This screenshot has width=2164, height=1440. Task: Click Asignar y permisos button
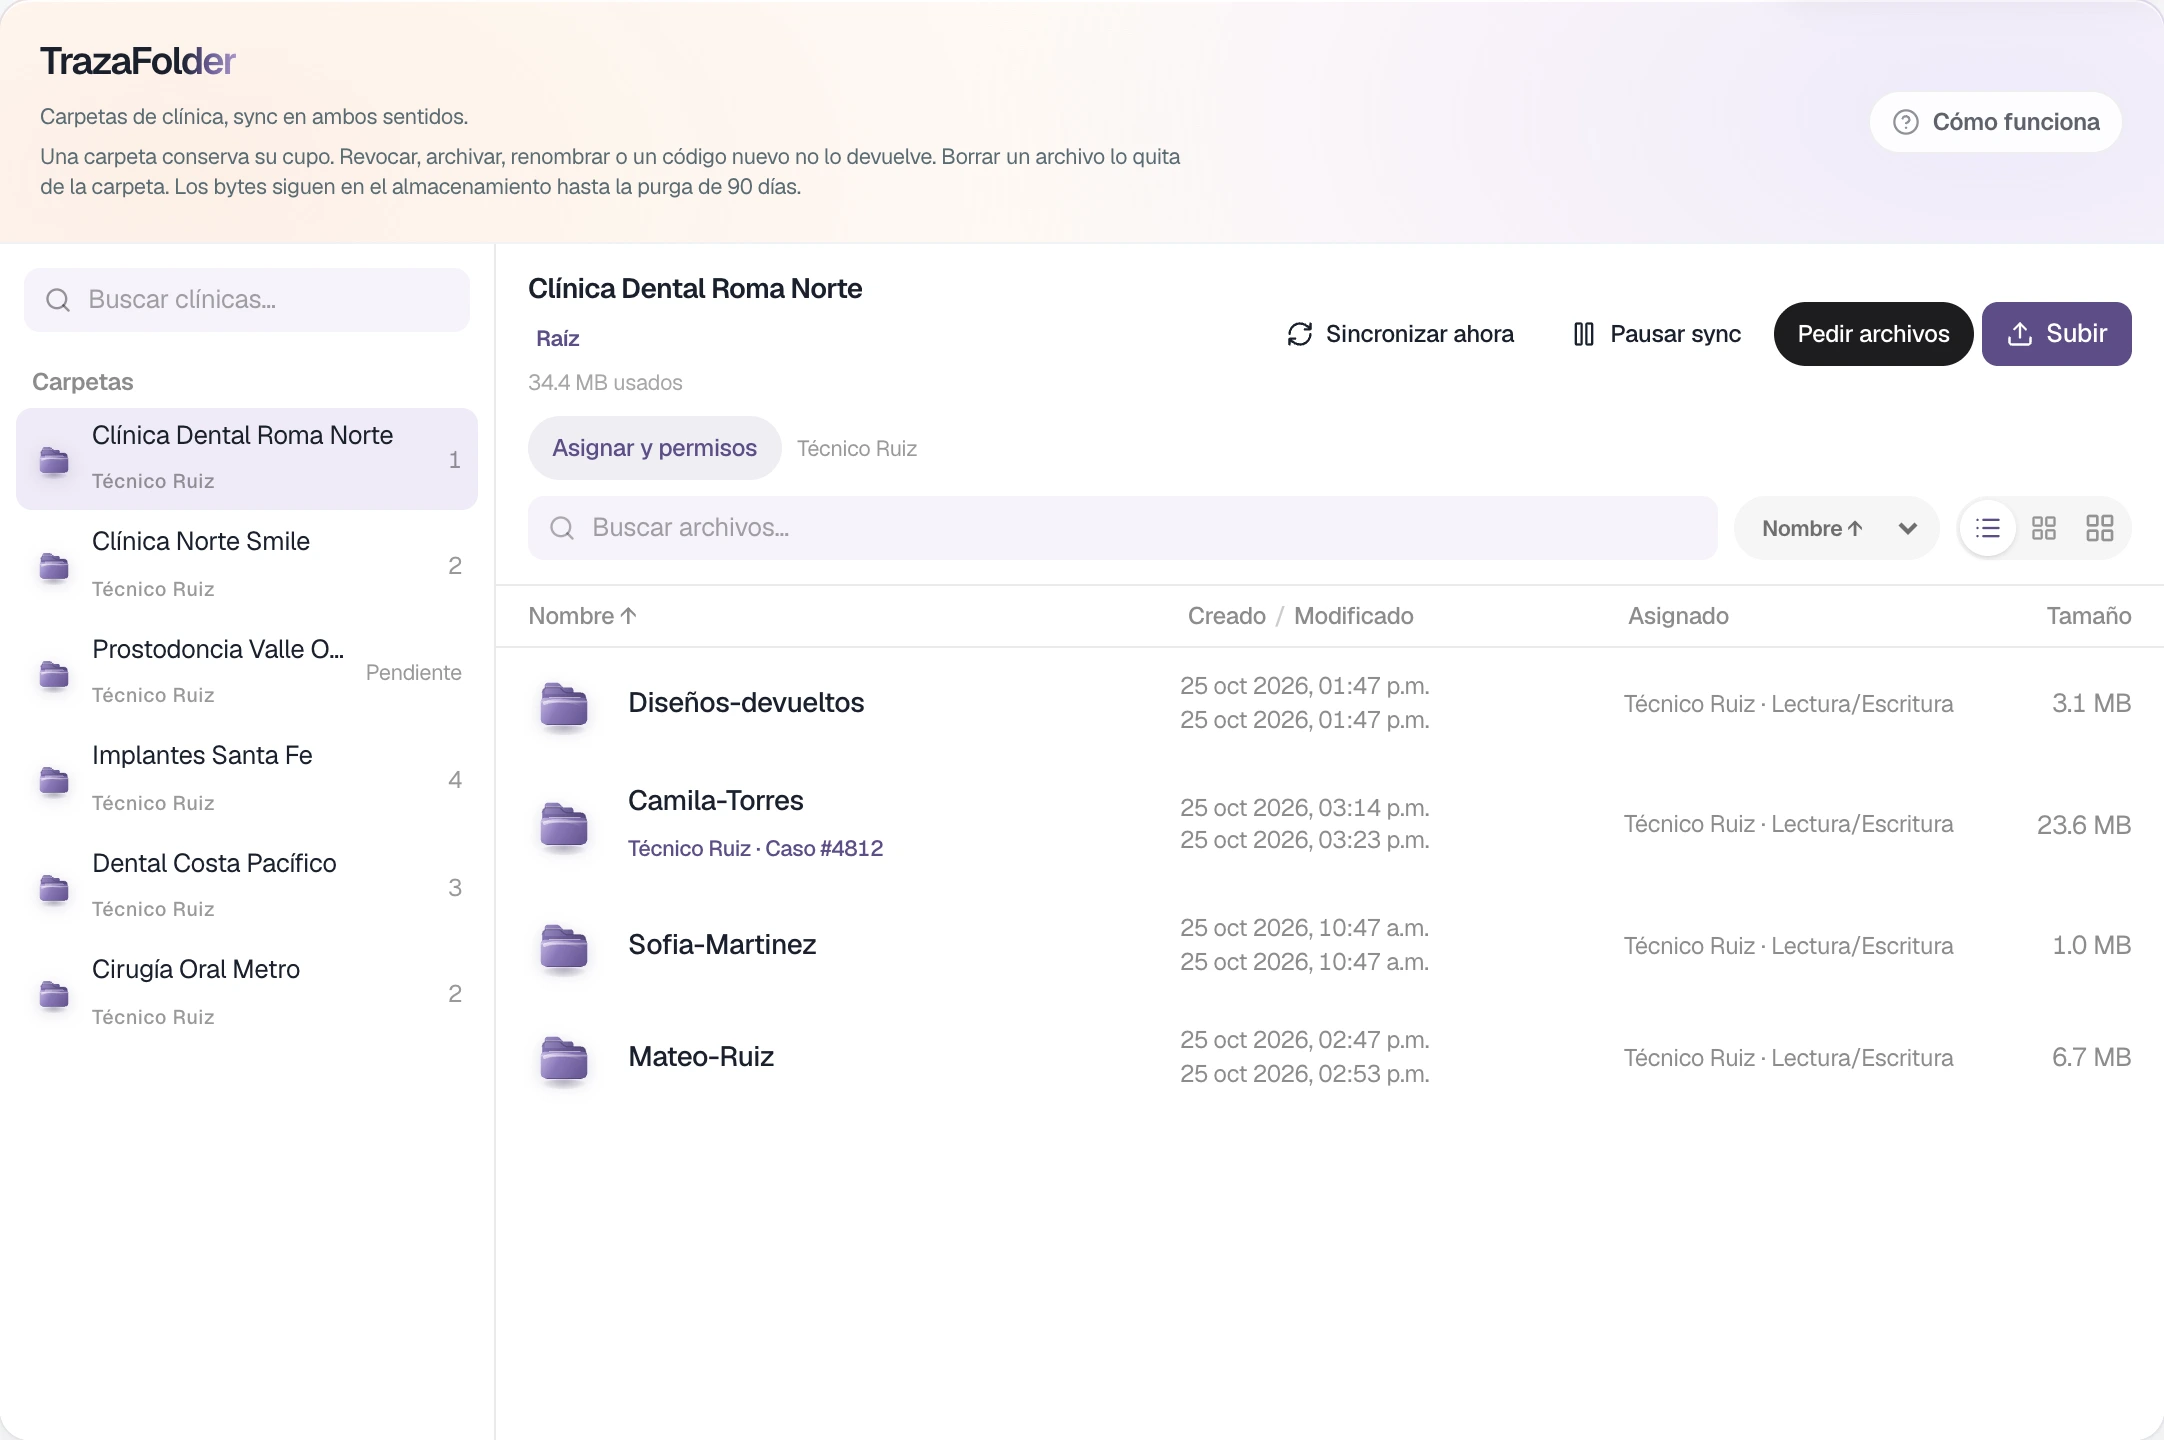654,448
